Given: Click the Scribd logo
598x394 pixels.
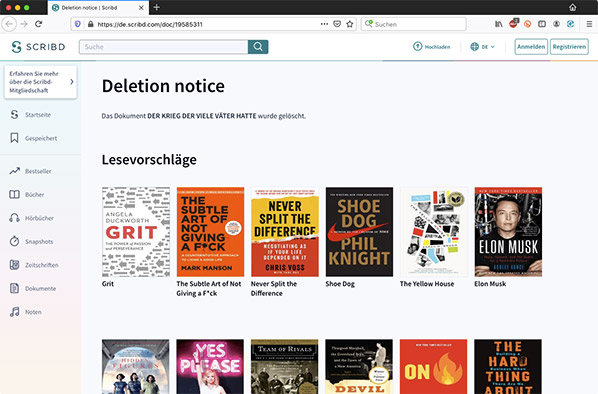Looking at the screenshot, I should pos(38,47).
